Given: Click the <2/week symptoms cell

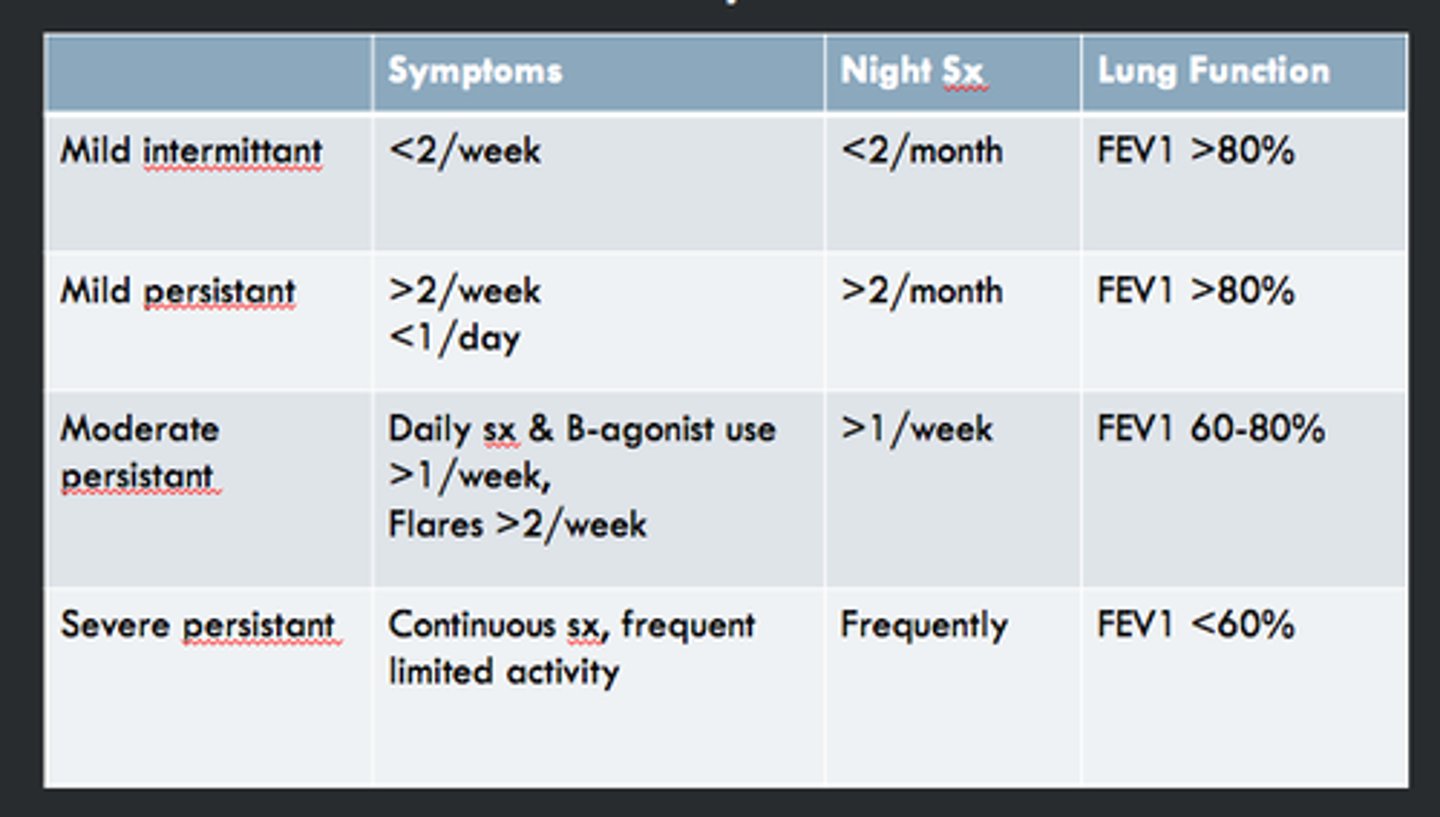Looking at the screenshot, I should (x=465, y=151).
